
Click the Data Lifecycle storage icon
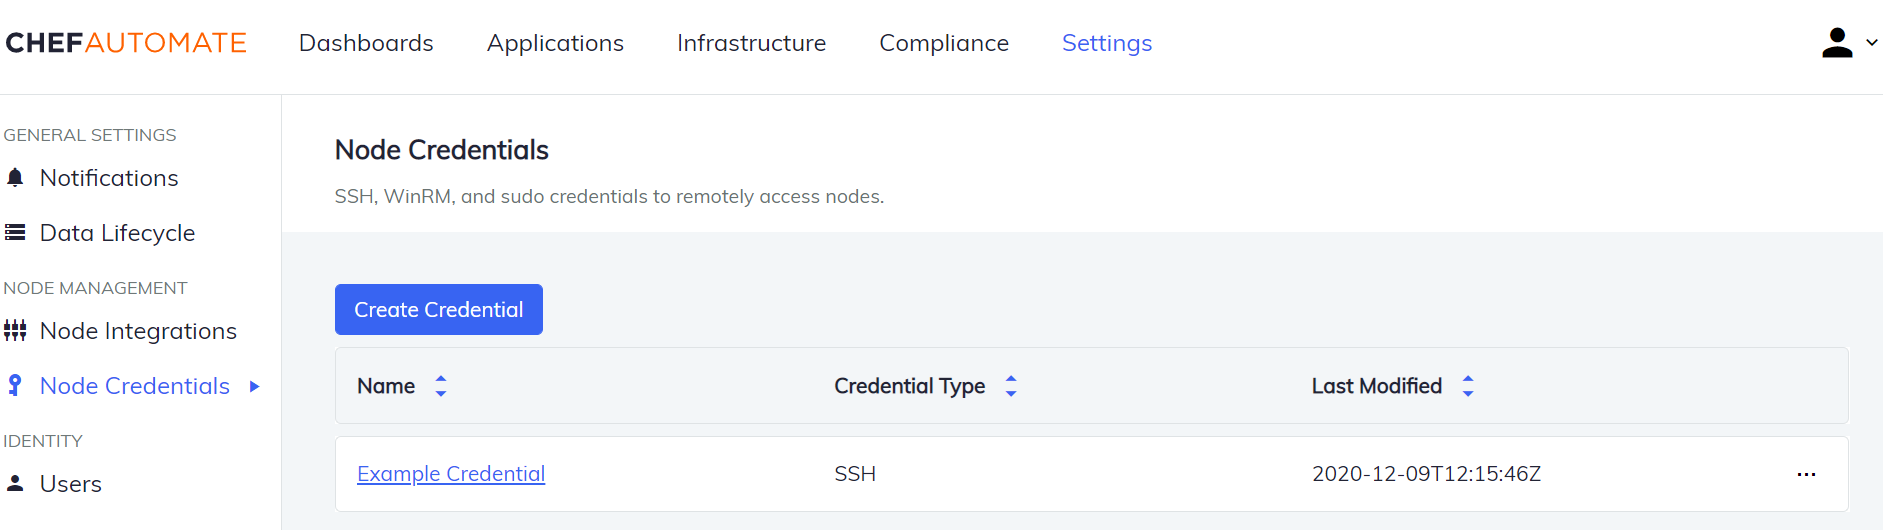tap(15, 233)
